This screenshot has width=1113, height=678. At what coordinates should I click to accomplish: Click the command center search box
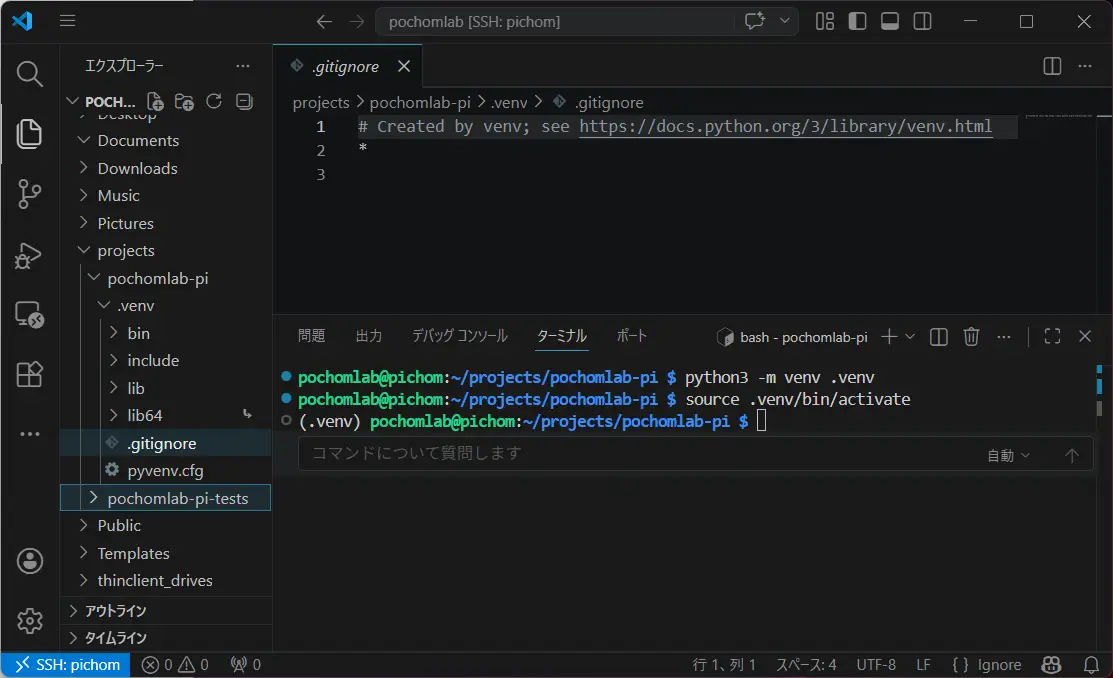pos(557,21)
